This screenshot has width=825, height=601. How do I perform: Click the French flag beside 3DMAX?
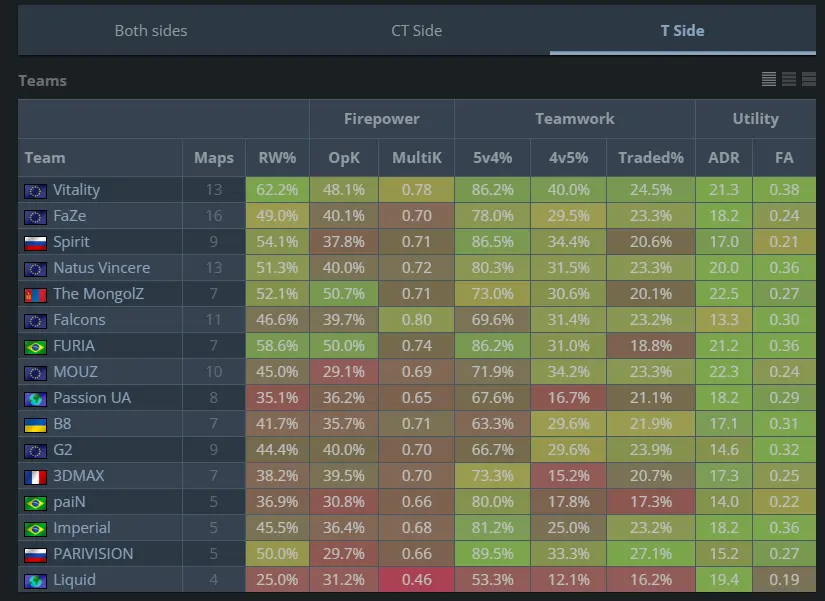(35, 476)
